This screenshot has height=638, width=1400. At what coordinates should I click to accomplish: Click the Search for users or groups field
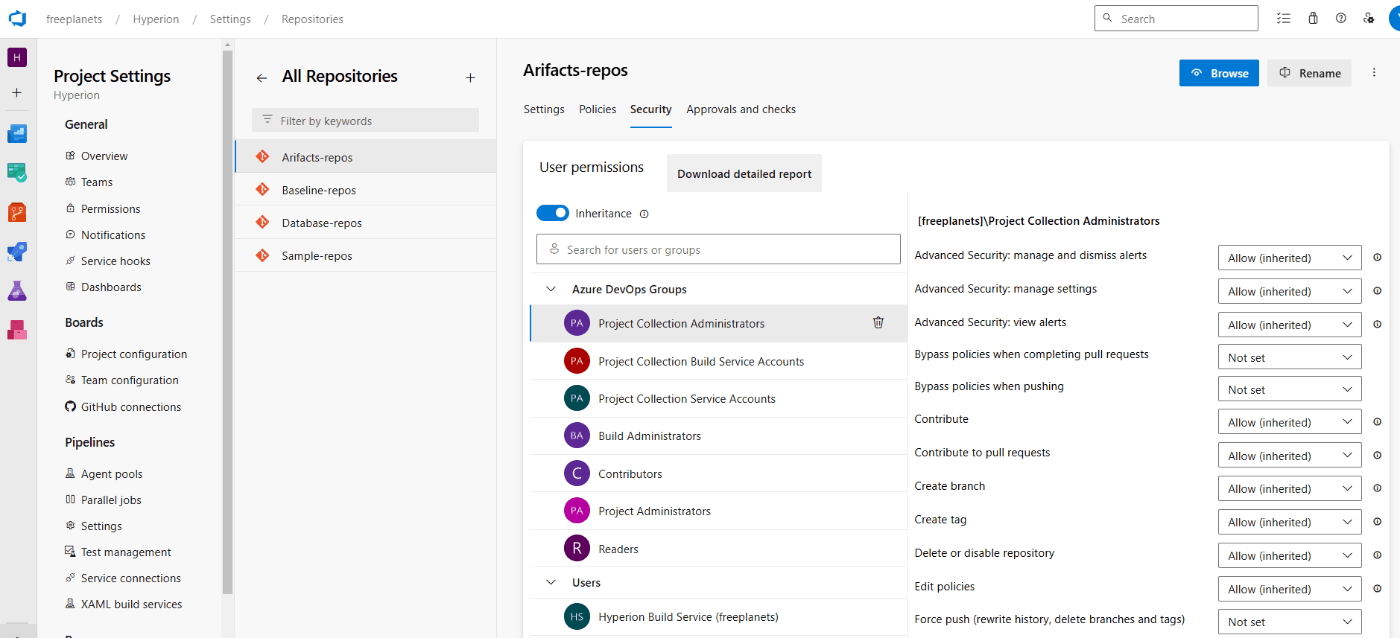coord(718,249)
